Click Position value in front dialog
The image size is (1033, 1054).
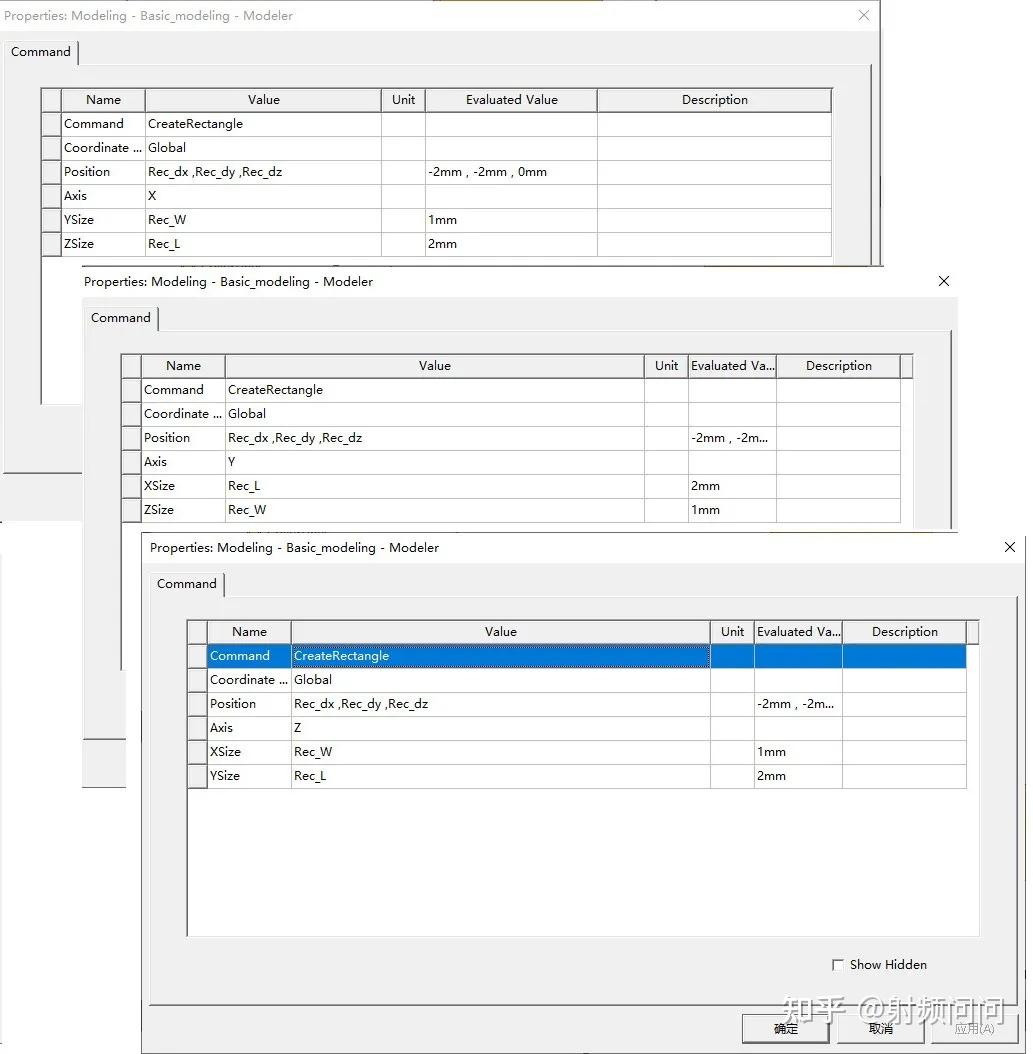pyautogui.click(x=501, y=704)
